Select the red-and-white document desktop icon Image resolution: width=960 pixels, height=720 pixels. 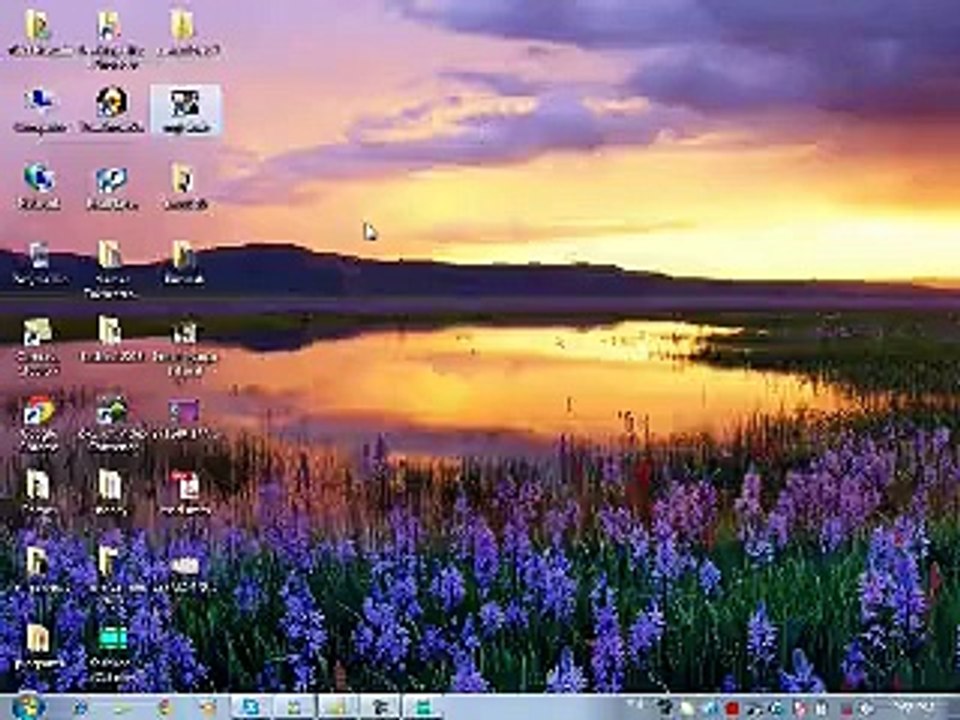point(186,492)
